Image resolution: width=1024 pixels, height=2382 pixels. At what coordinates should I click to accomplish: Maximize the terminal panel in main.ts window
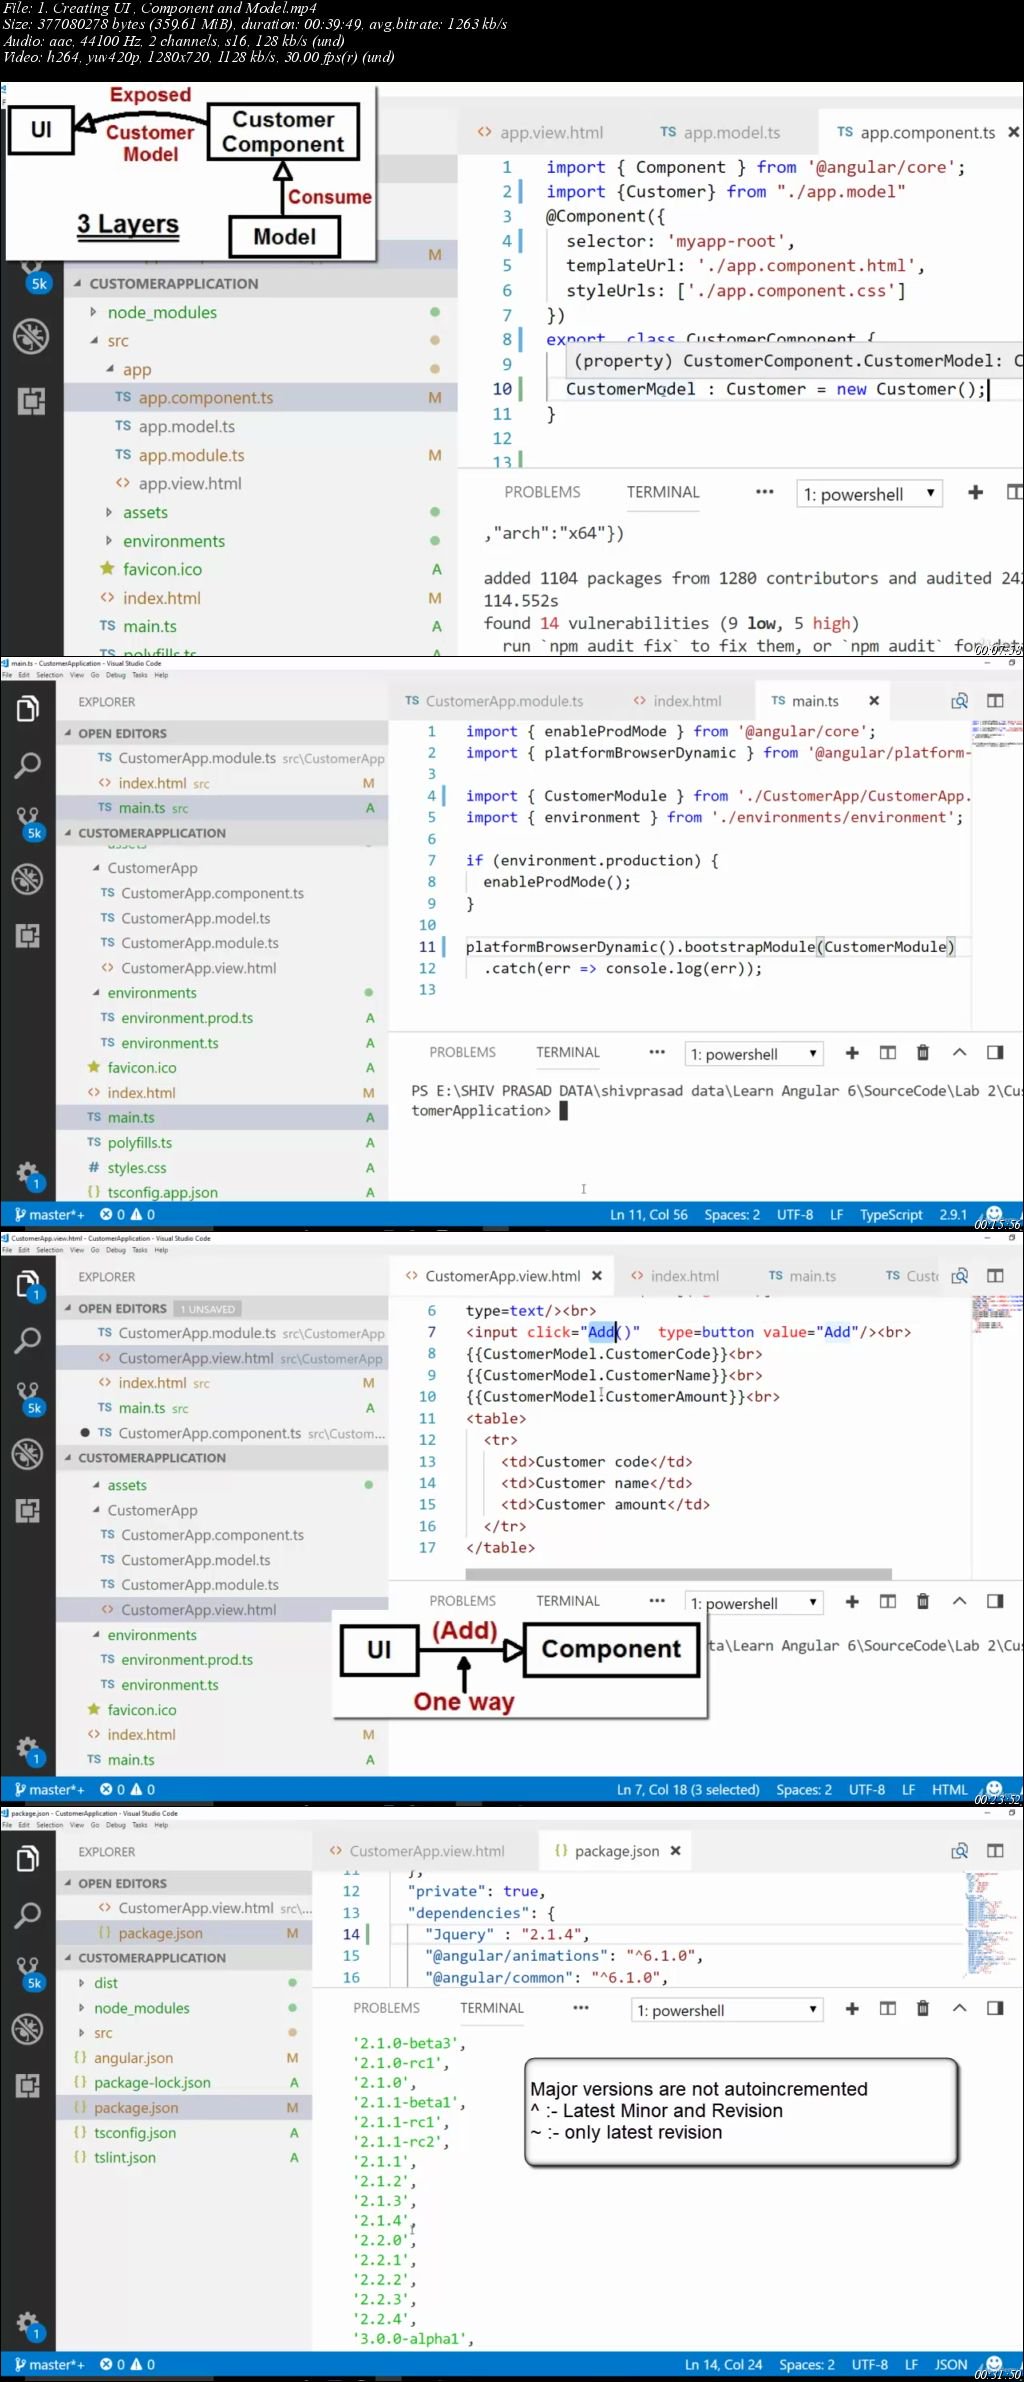[x=959, y=1052]
